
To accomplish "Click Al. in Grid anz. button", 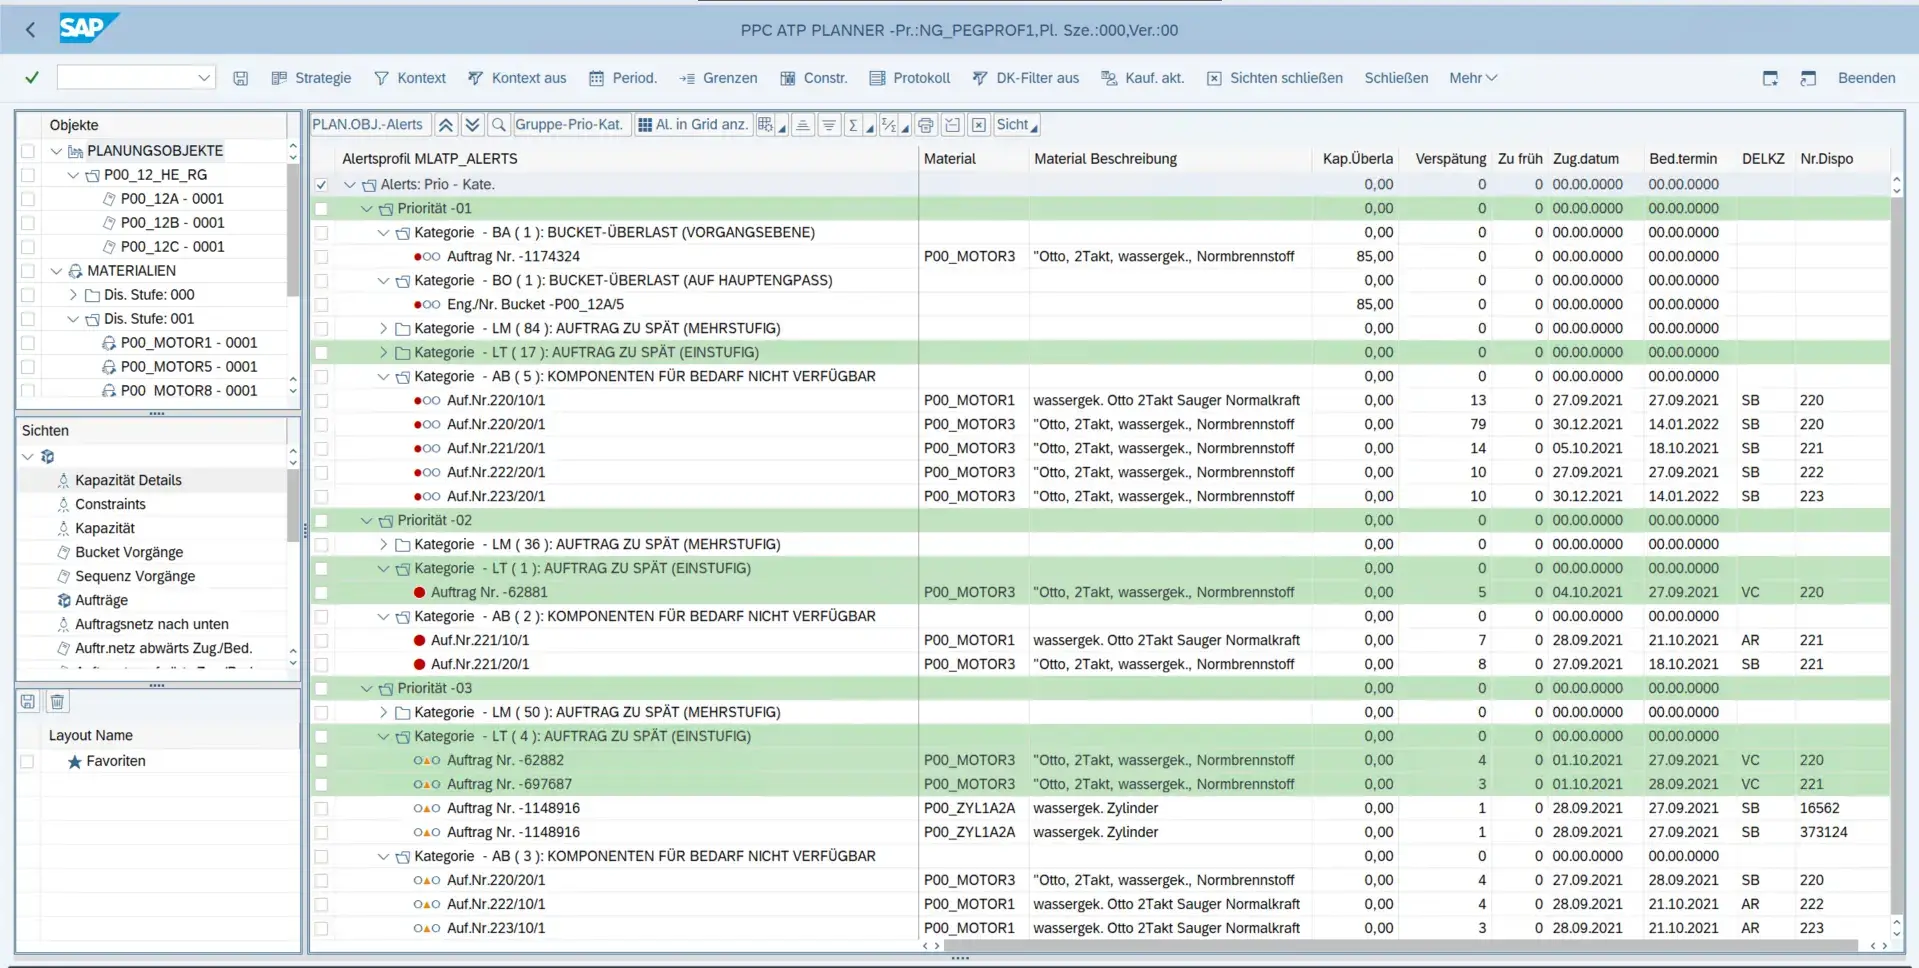I will tap(693, 125).
